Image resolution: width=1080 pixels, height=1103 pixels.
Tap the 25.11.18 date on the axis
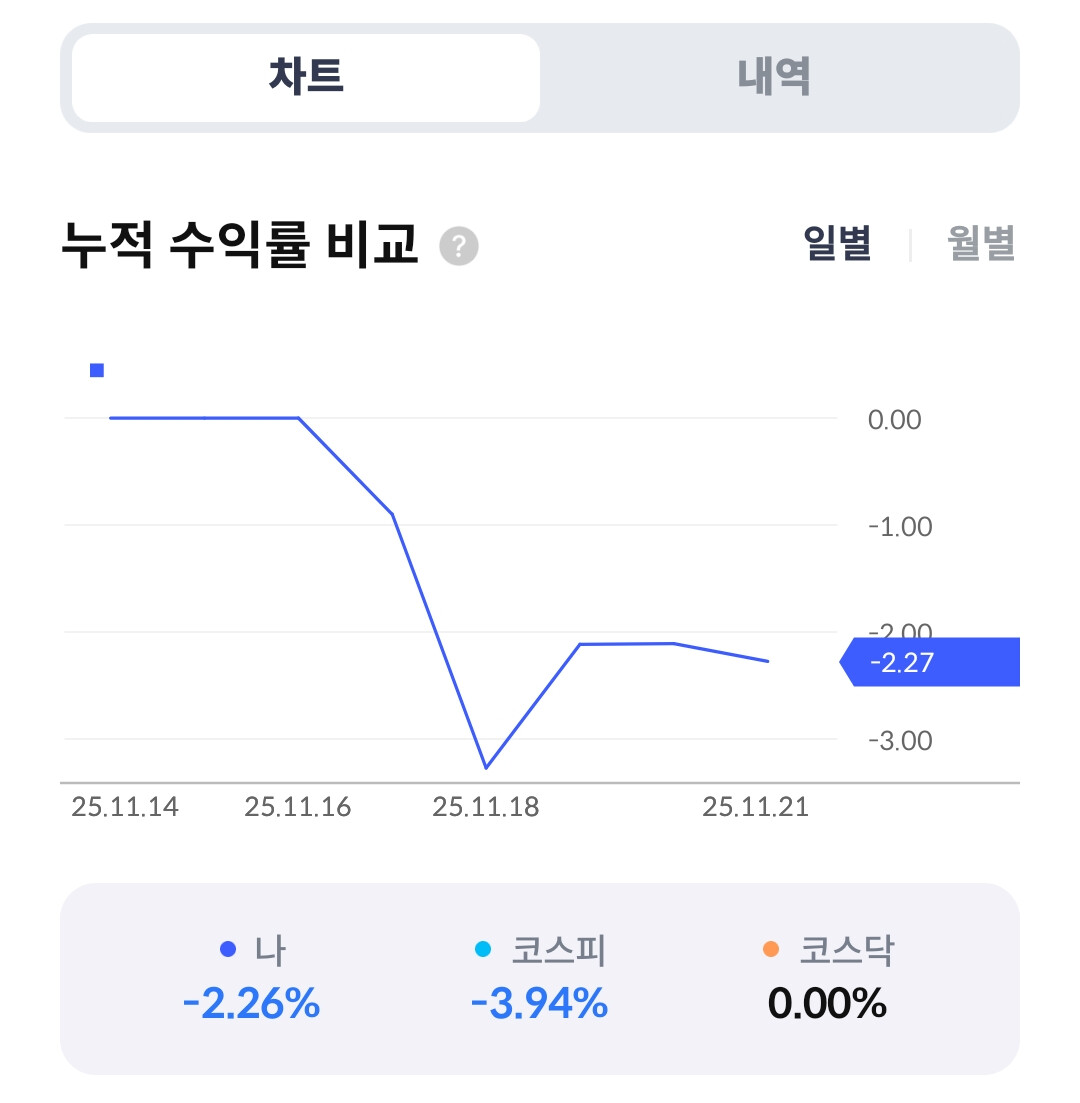point(485,807)
